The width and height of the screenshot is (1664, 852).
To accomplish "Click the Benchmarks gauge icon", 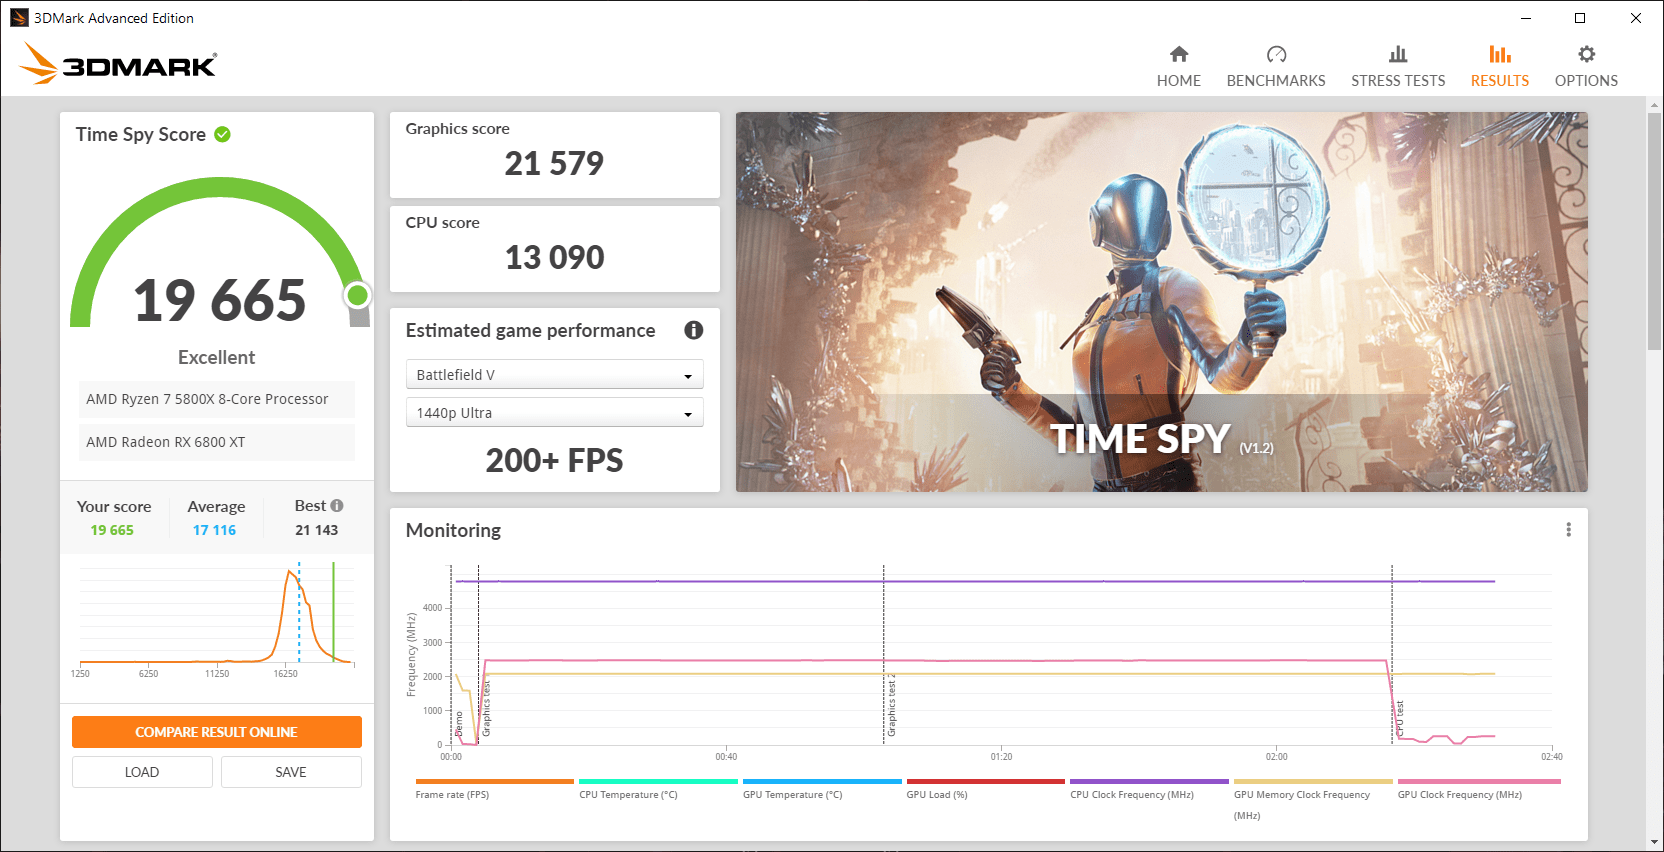I will pyautogui.click(x=1276, y=54).
